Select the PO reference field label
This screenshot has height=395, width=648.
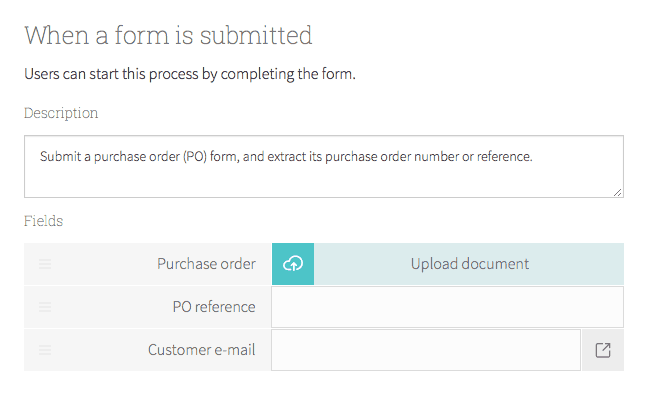pyautogui.click(x=214, y=307)
